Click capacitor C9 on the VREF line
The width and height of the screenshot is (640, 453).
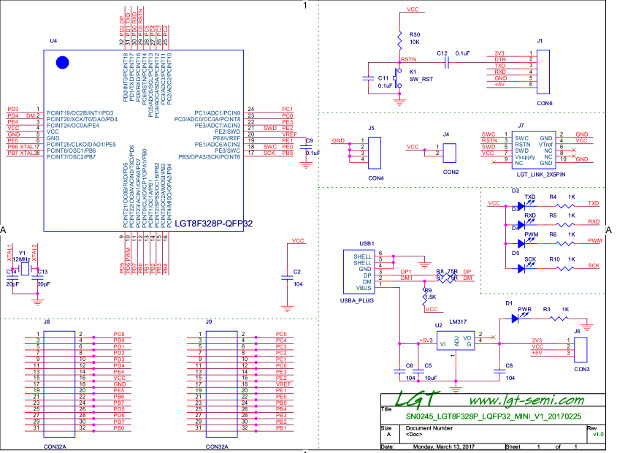click(306, 147)
